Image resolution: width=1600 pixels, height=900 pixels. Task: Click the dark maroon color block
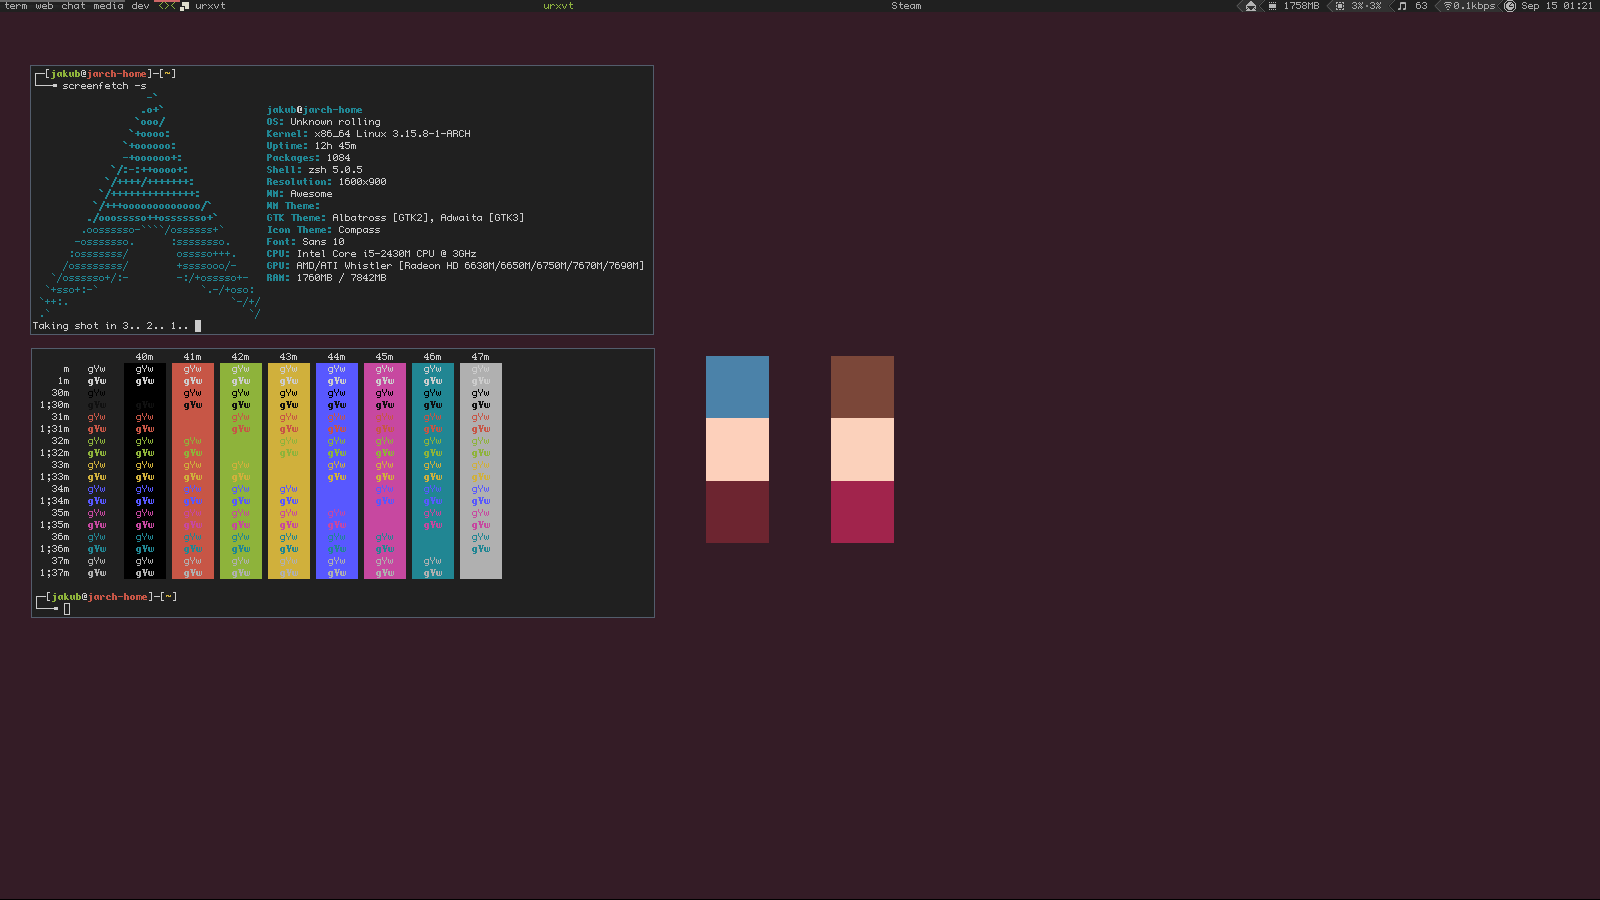737,512
